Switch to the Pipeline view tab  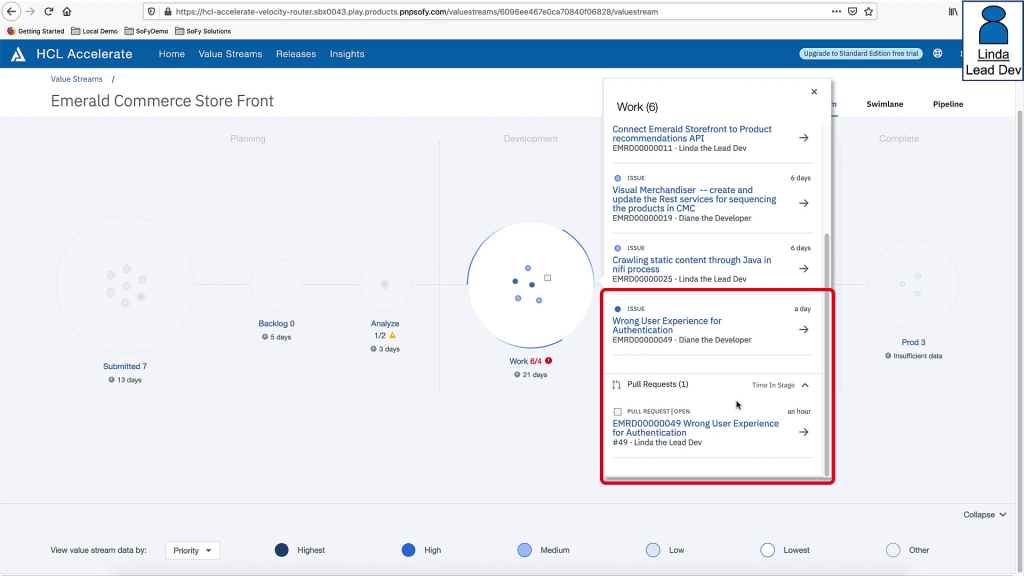click(947, 104)
